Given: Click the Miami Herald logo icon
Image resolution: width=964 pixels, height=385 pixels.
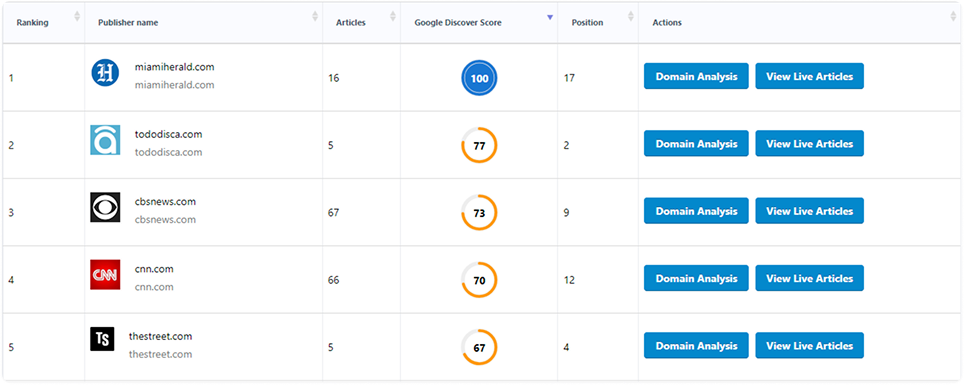Looking at the screenshot, I should click(x=105, y=73).
